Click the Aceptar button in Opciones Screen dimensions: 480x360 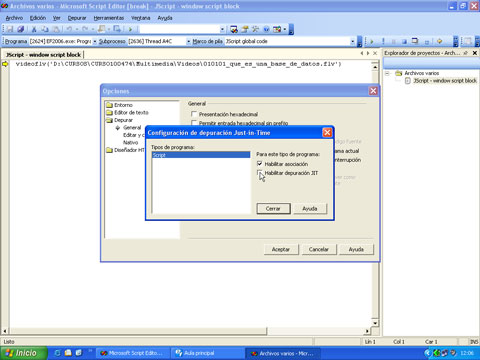tap(281, 249)
